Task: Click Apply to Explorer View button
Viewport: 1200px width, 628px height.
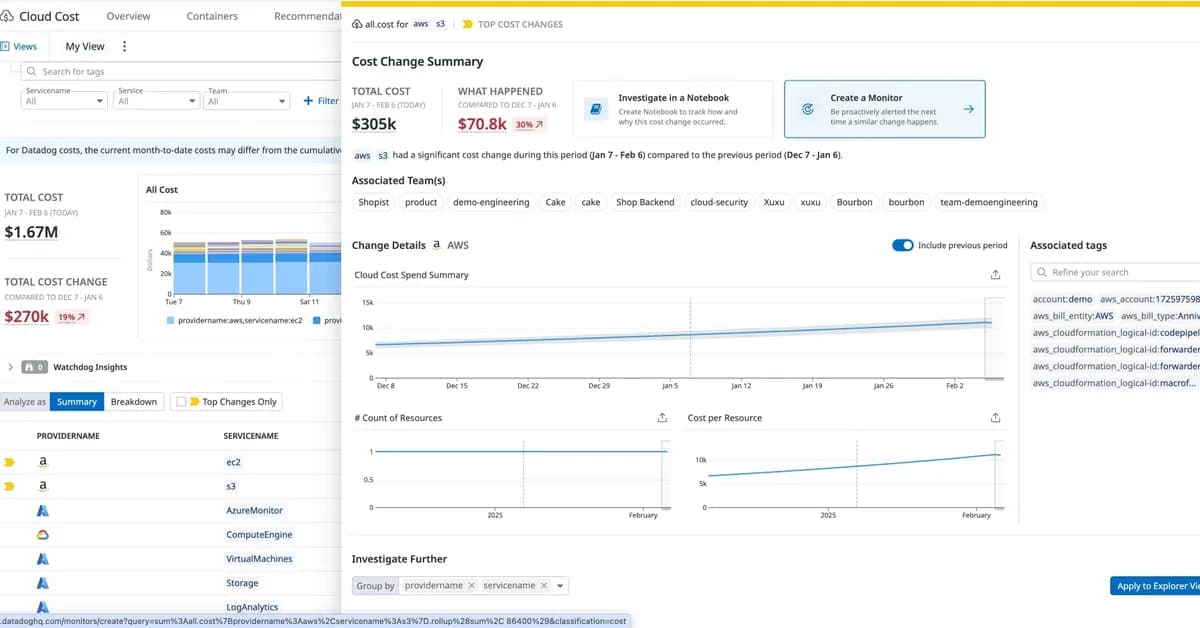Action: click(x=1155, y=586)
